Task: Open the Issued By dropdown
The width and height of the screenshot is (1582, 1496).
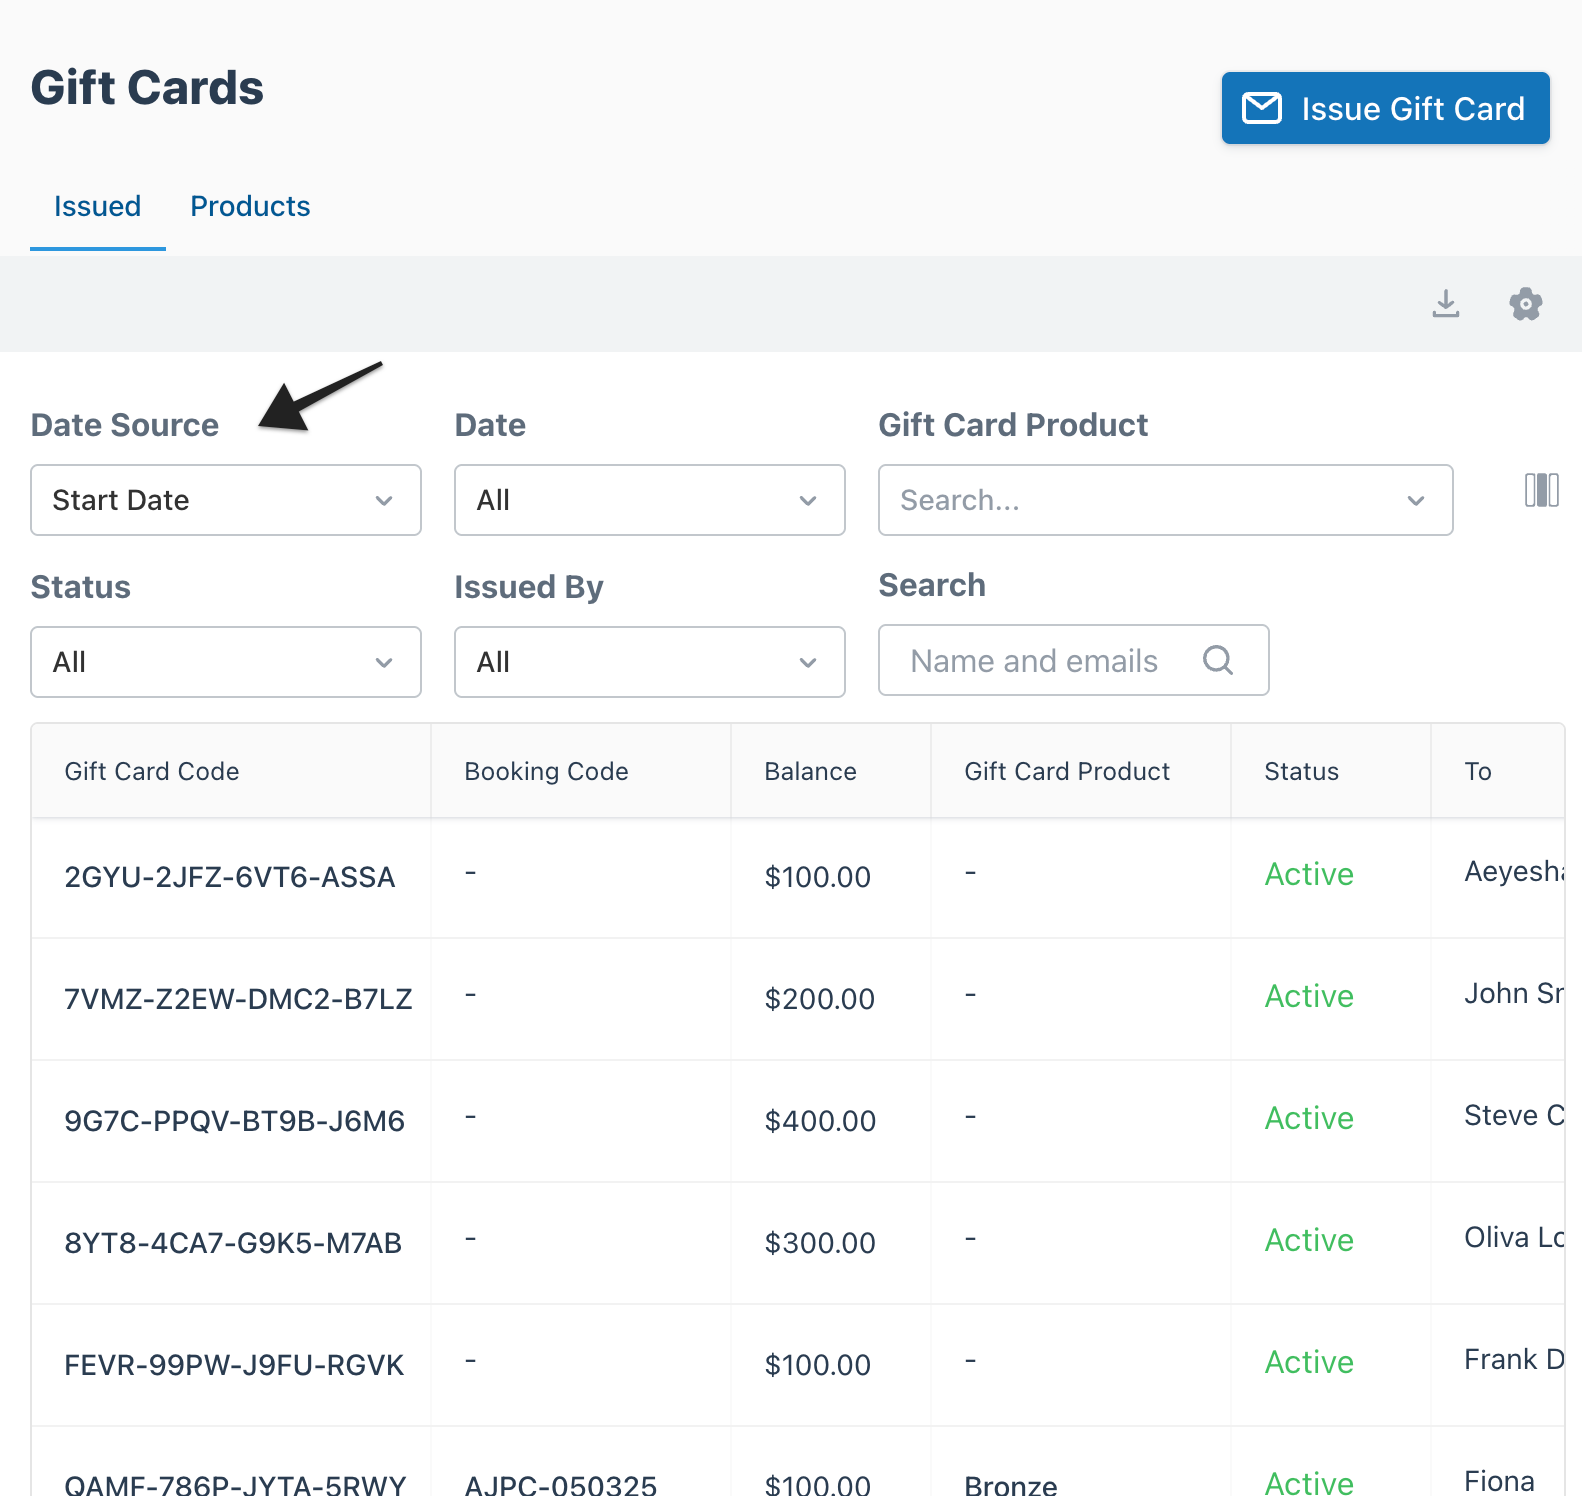Action: point(650,662)
